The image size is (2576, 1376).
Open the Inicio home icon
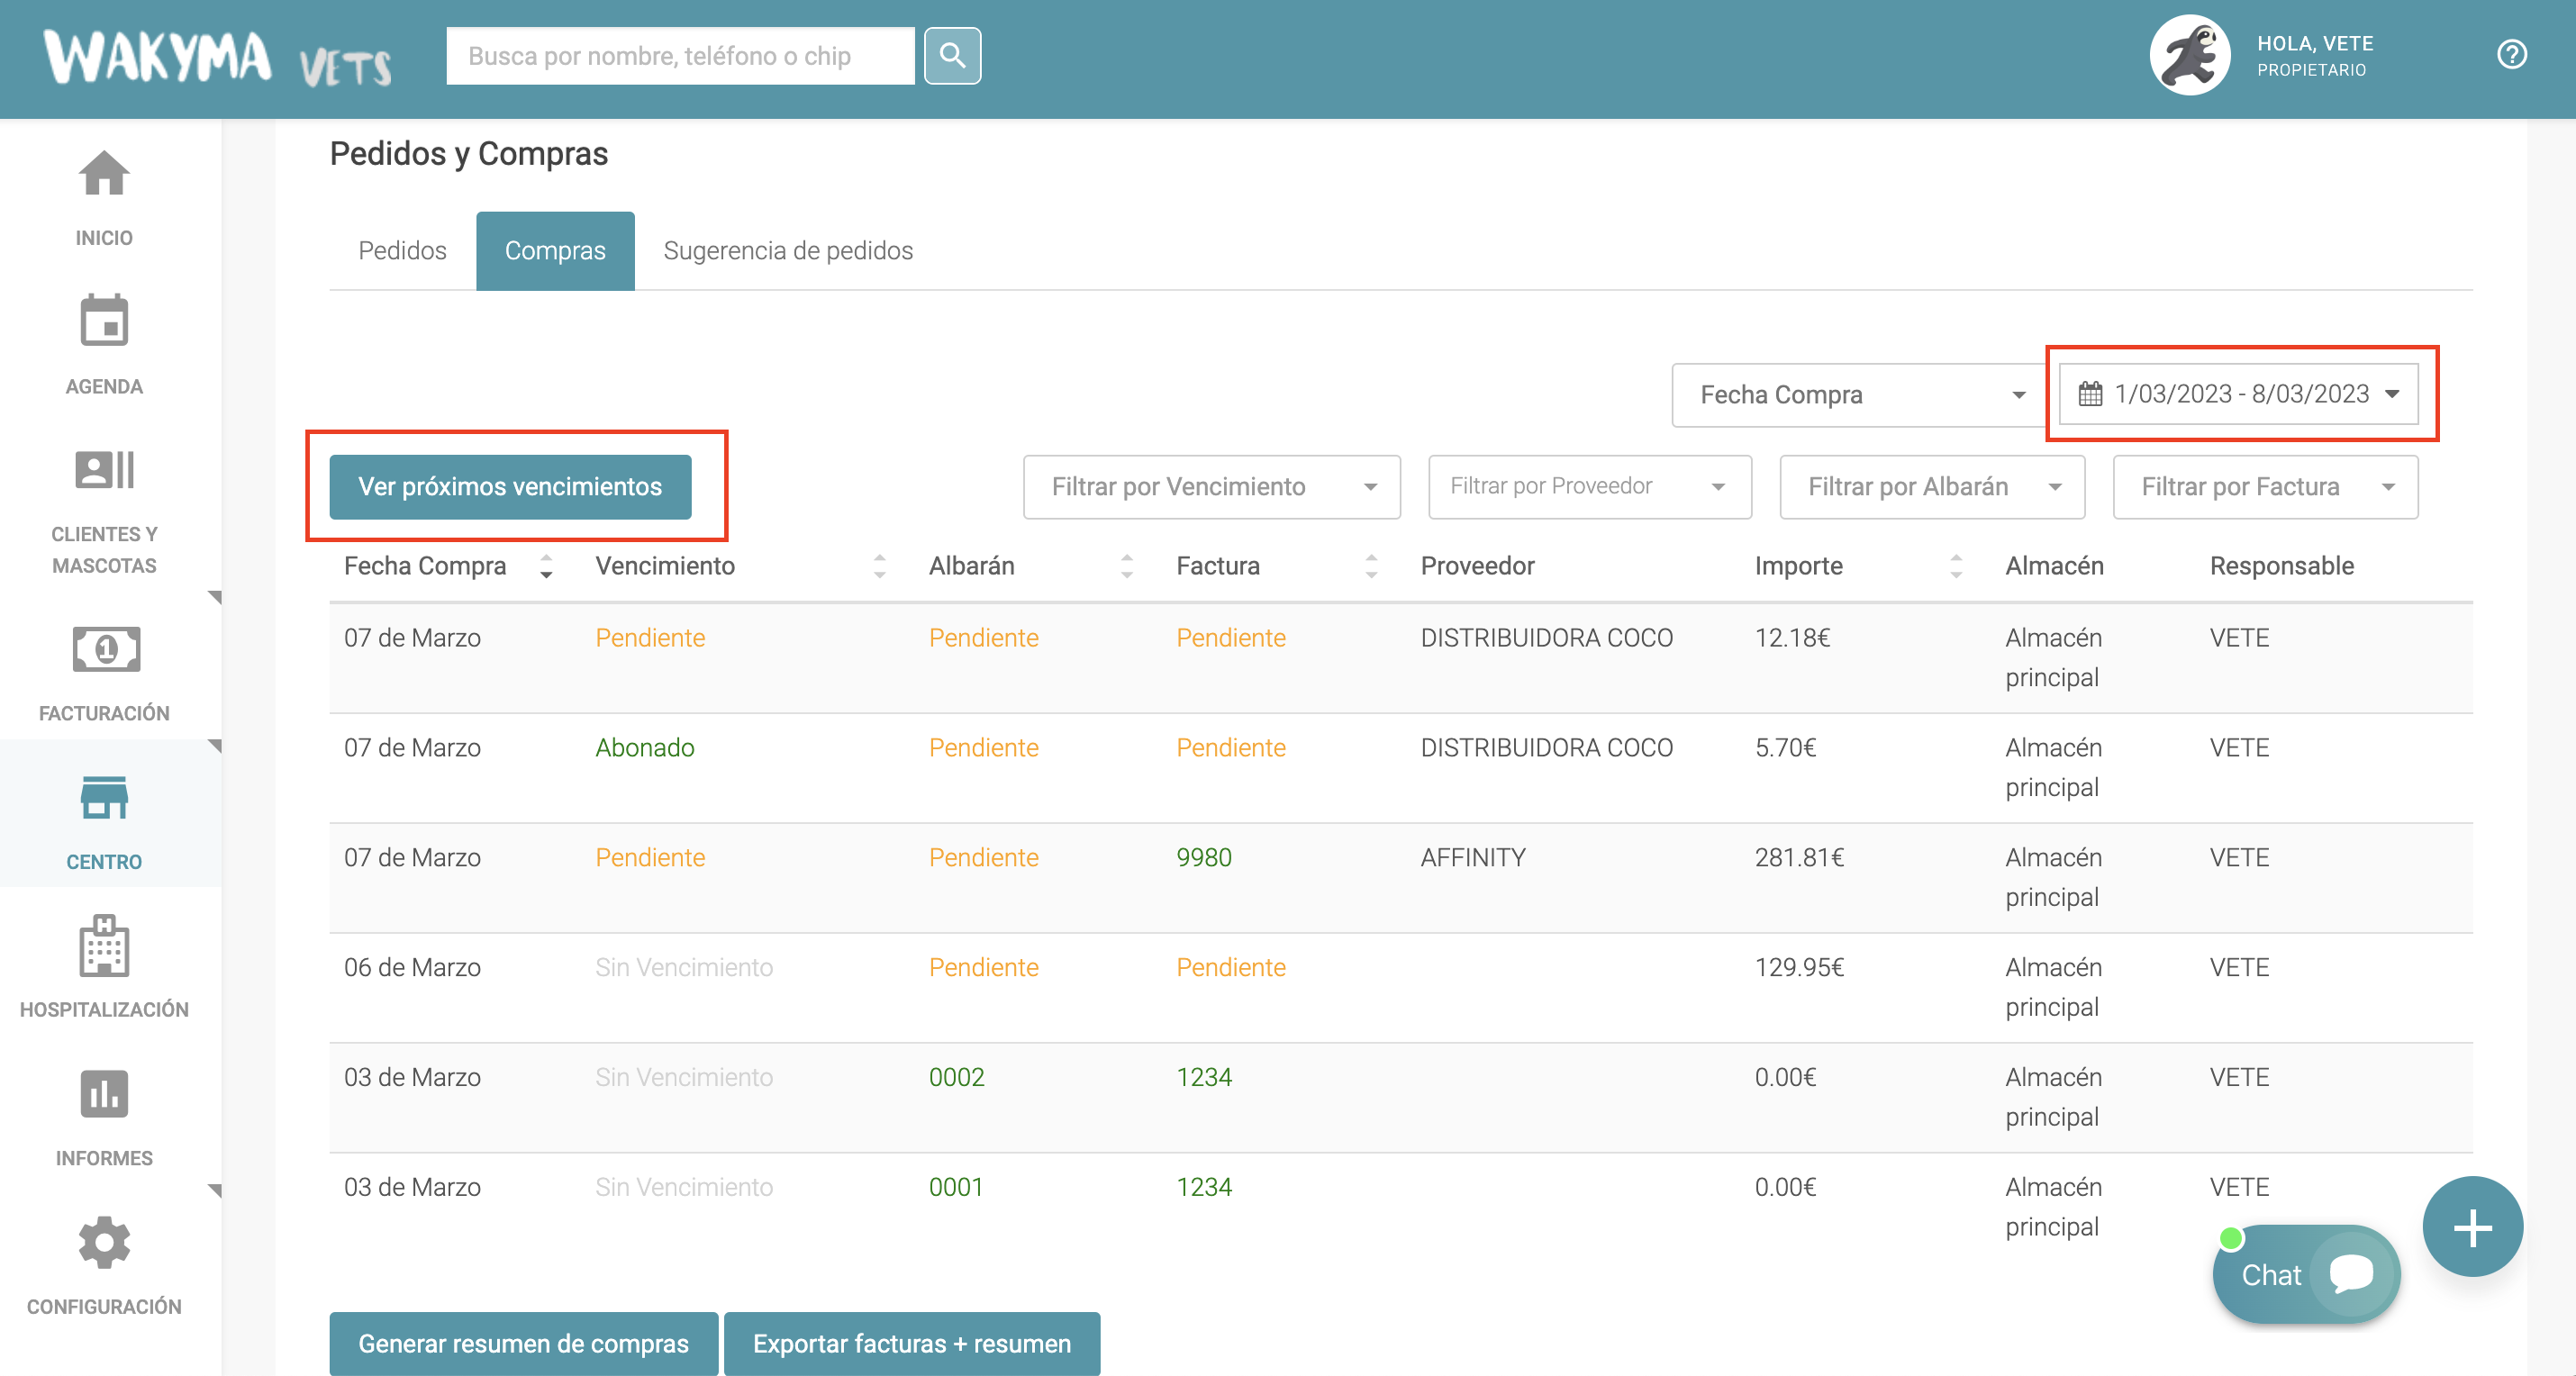pyautogui.click(x=104, y=176)
